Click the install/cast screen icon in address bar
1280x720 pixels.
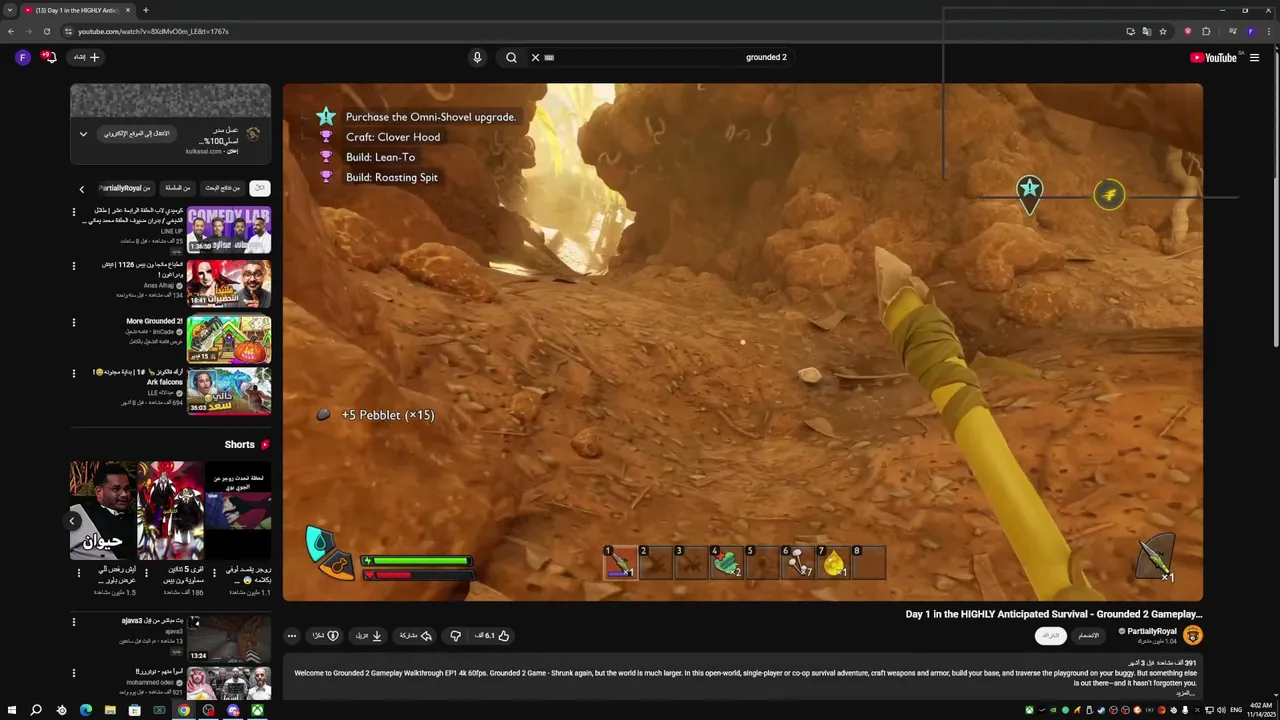click(1130, 31)
